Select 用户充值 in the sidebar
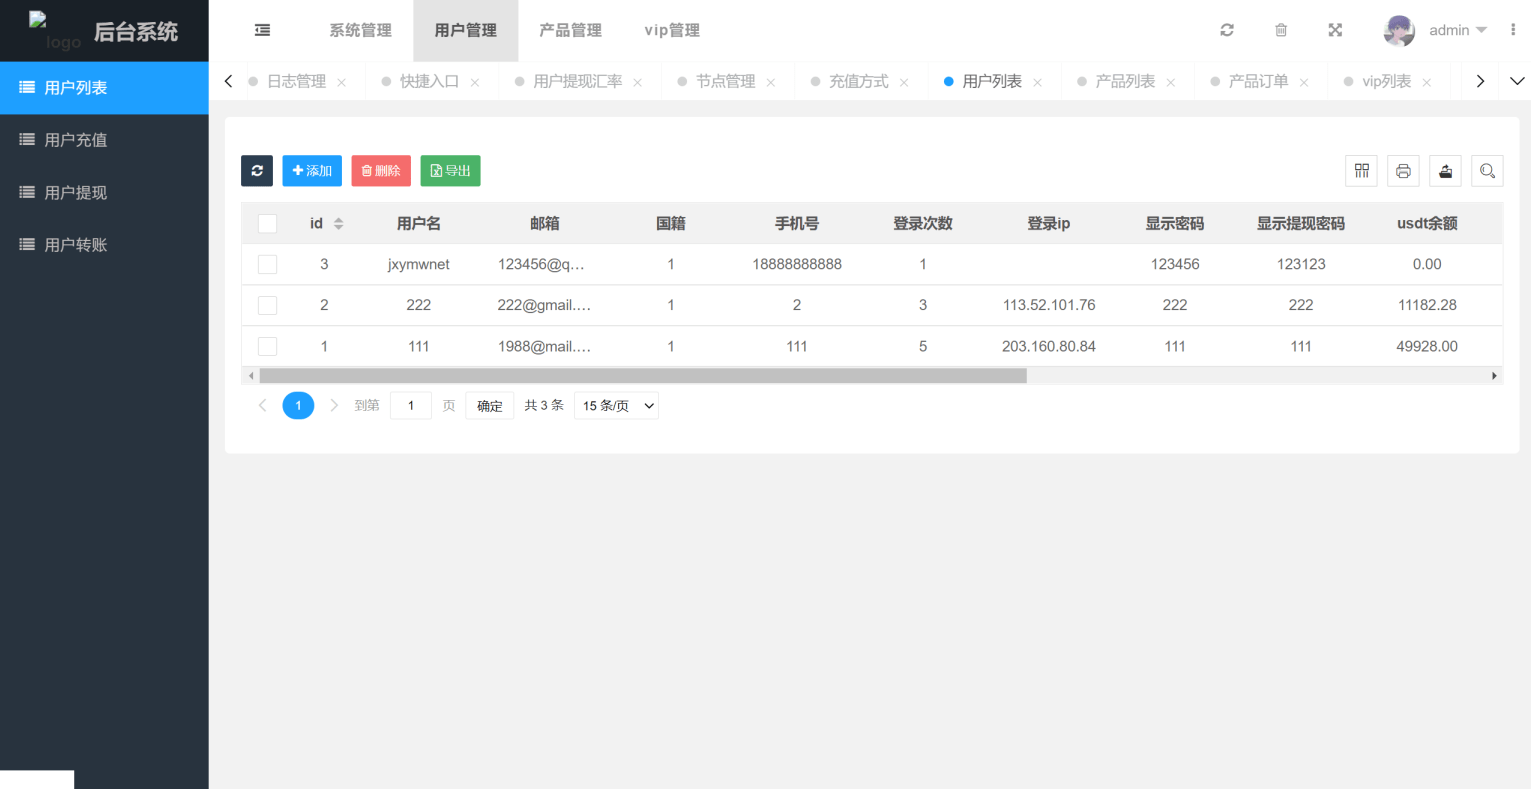1531x789 pixels. 104,140
